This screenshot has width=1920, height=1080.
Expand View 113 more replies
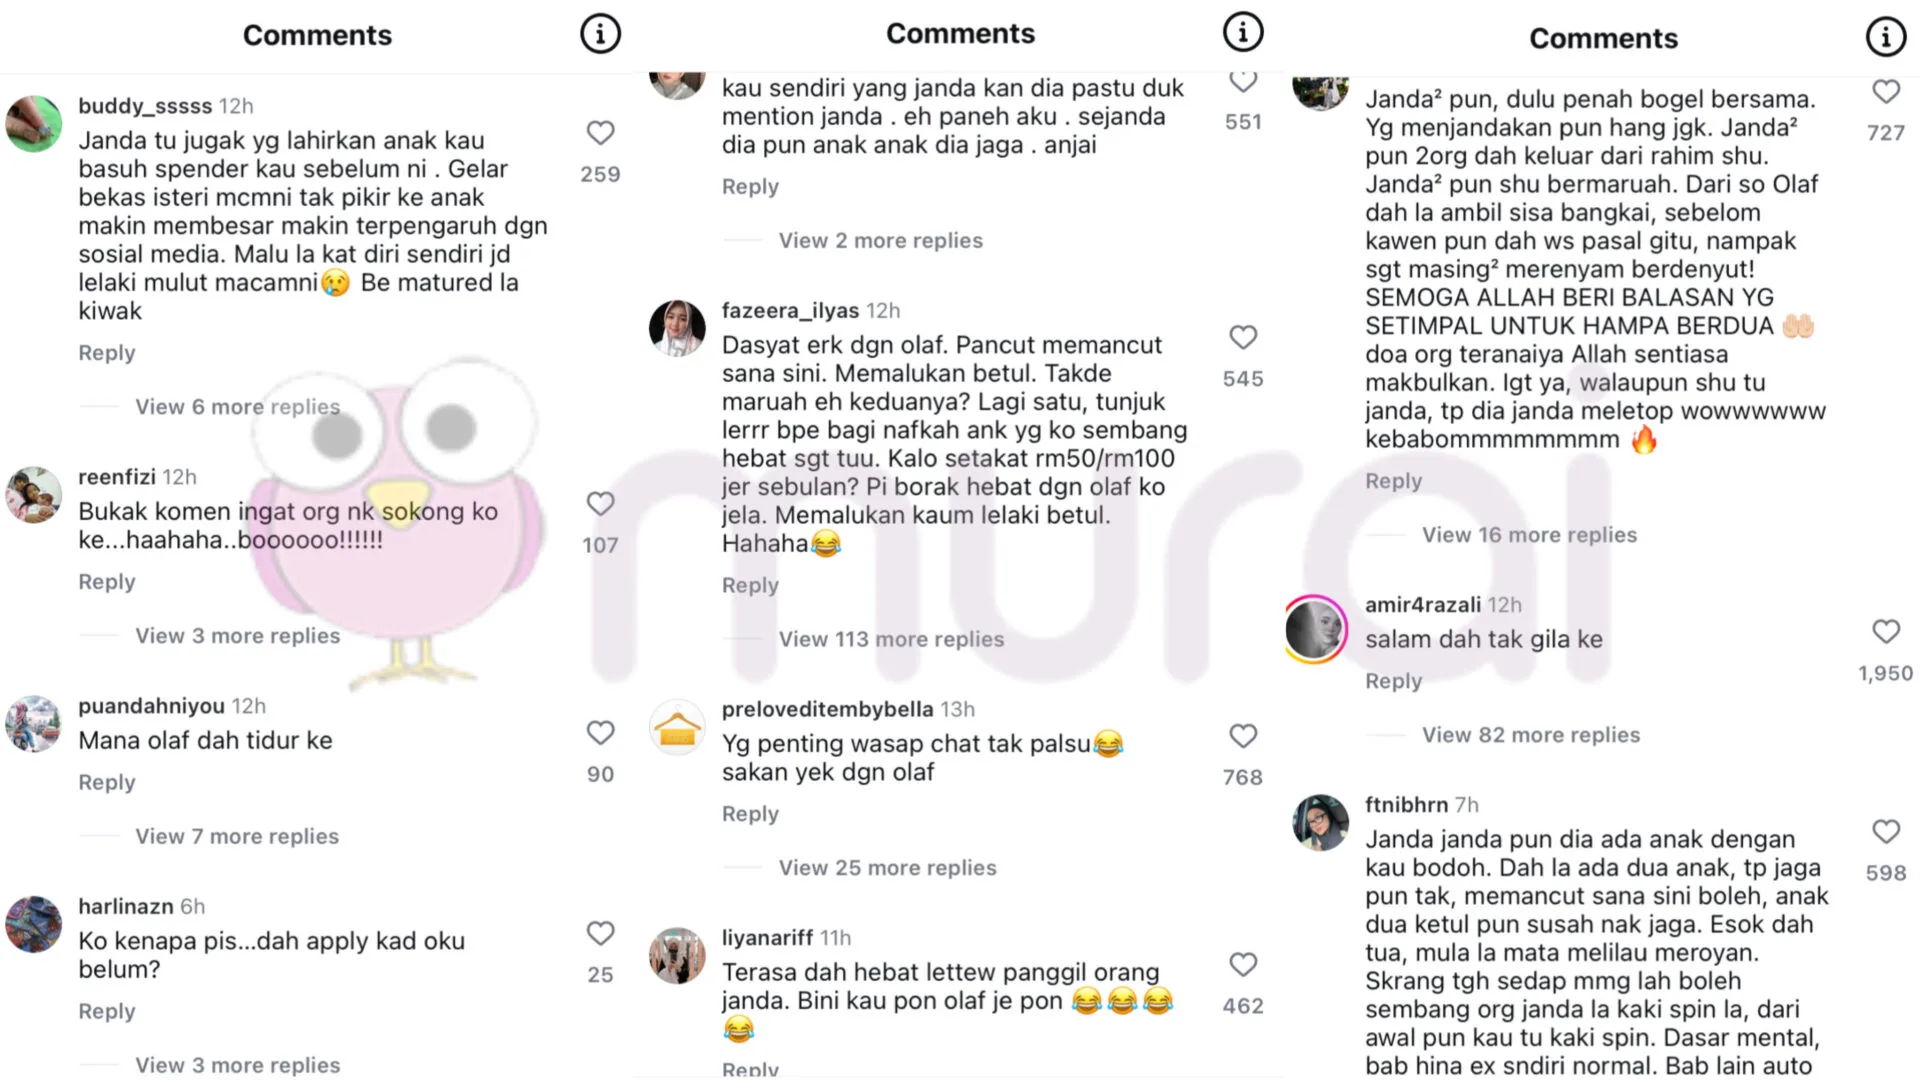[891, 639]
